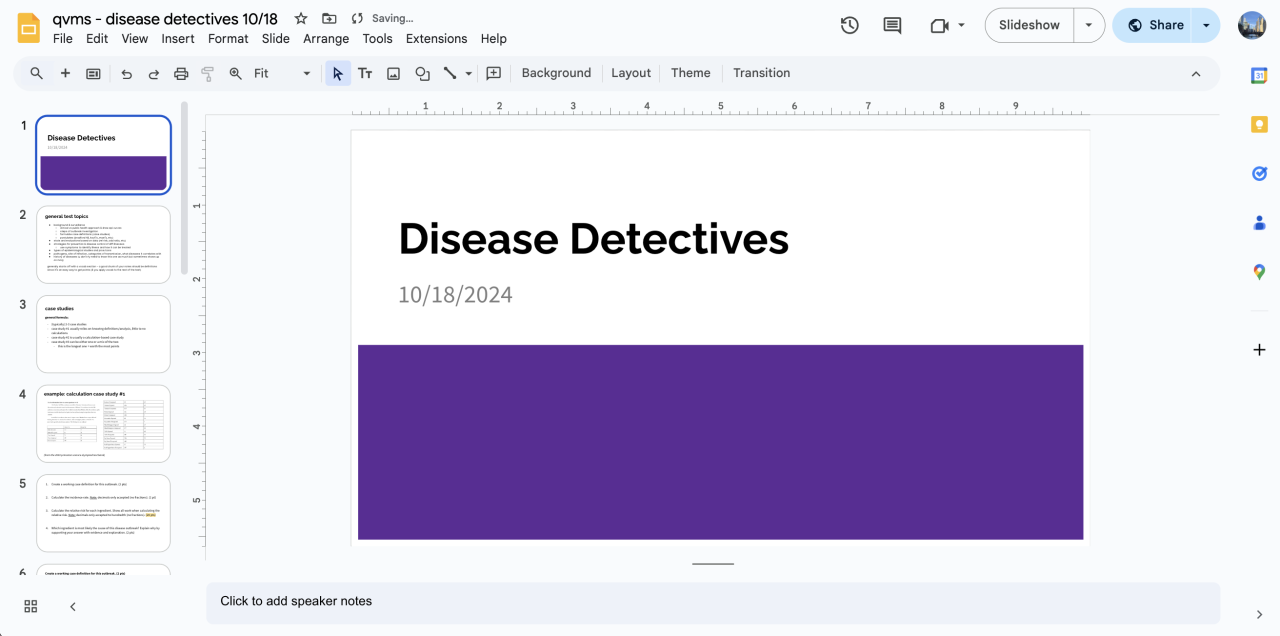
Task: Star this presentation
Action: (300, 18)
